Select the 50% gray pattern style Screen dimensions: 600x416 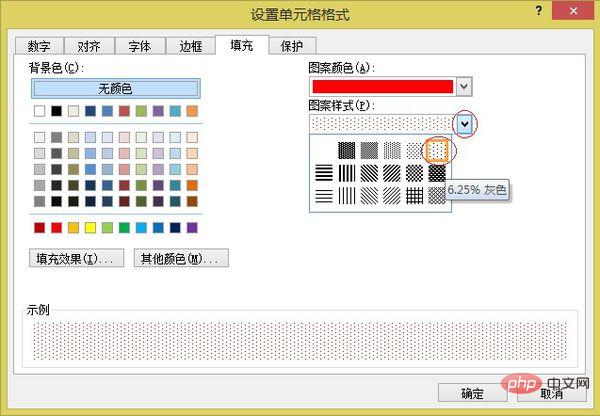[x=369, y=150]
